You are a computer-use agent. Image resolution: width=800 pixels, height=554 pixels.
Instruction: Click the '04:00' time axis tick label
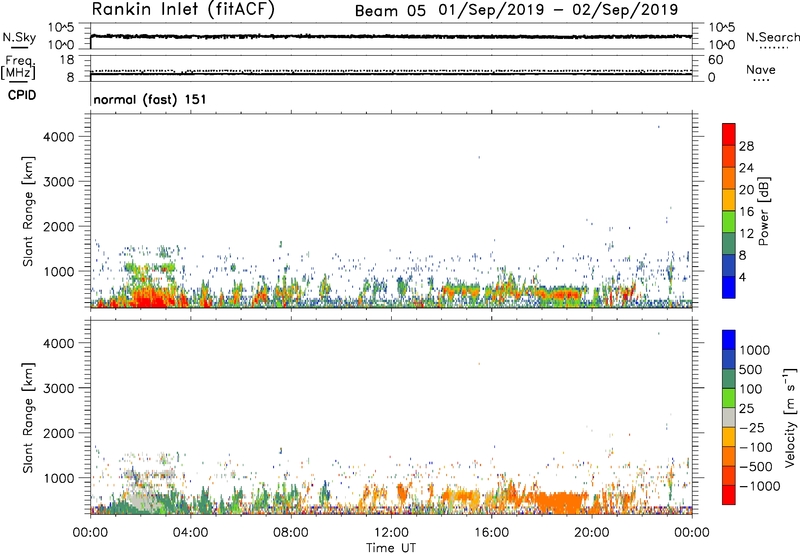coord(190,533)
